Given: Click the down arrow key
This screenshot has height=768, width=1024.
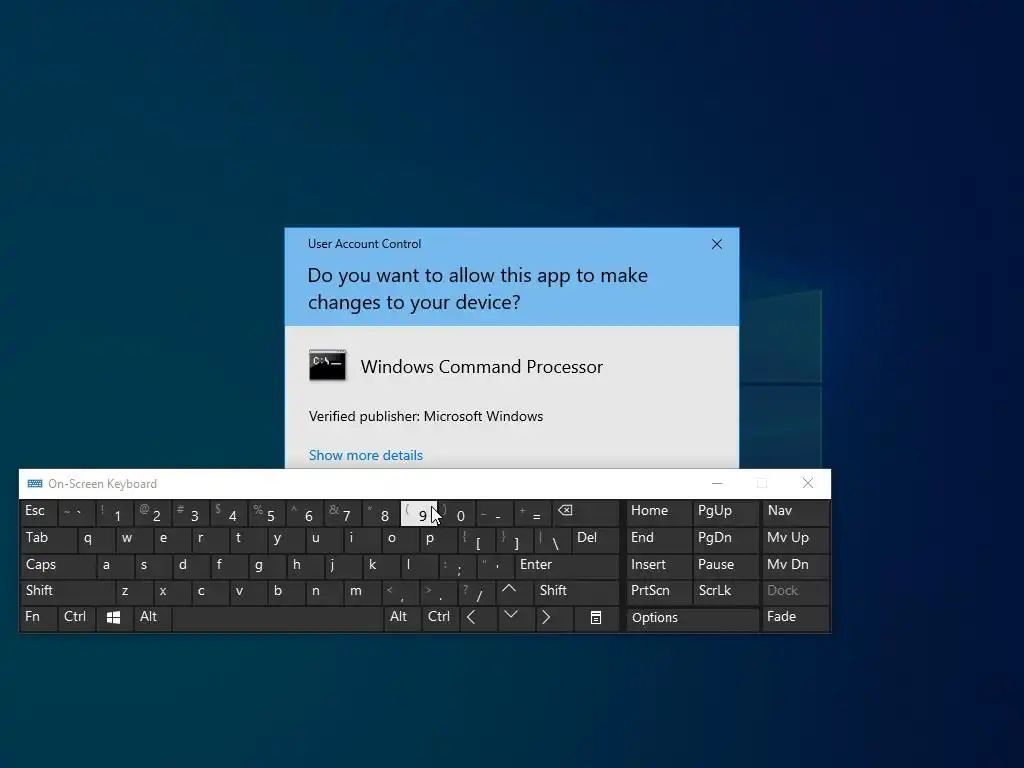Looking at the screenshot, I should 517,618.
